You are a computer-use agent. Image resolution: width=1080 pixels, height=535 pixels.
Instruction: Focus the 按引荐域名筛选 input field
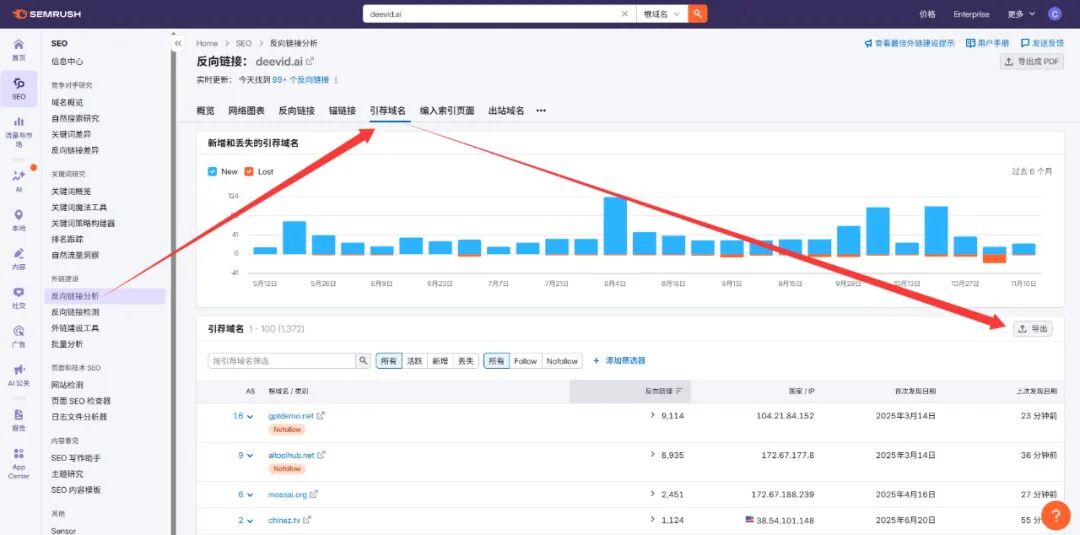281,361
